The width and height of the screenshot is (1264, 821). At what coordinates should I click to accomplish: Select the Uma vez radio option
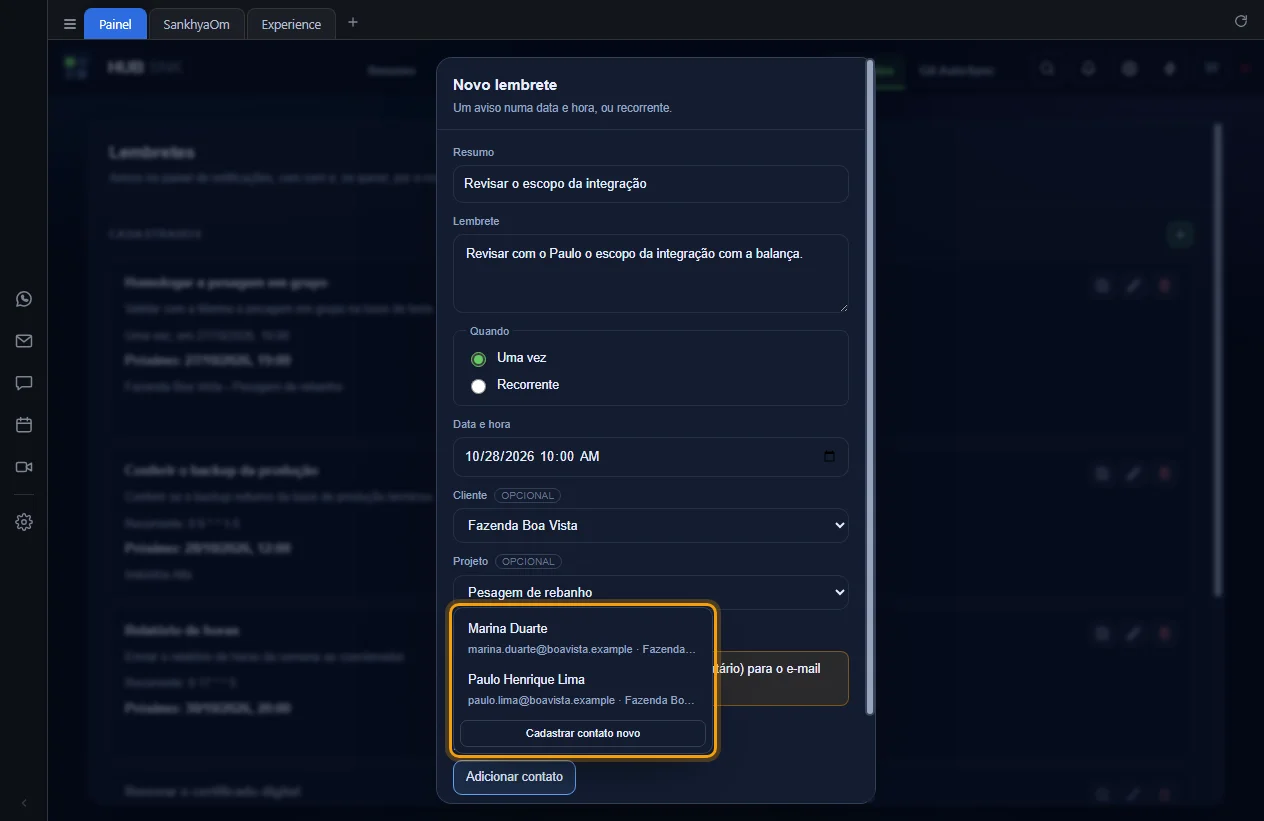[478, 359]
